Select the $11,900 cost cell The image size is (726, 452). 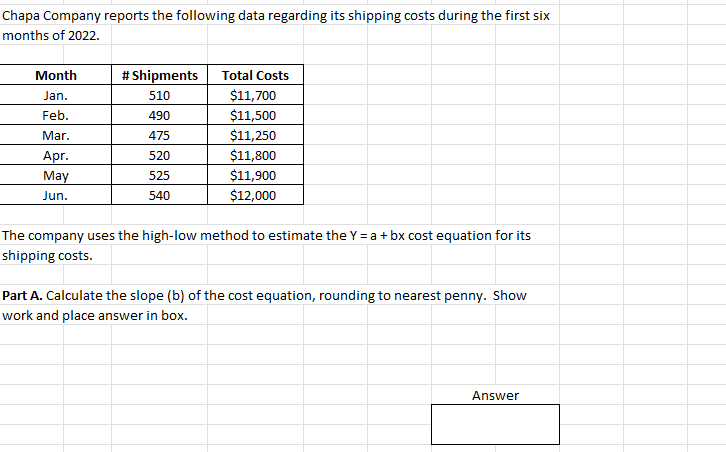tap(255, 175)
